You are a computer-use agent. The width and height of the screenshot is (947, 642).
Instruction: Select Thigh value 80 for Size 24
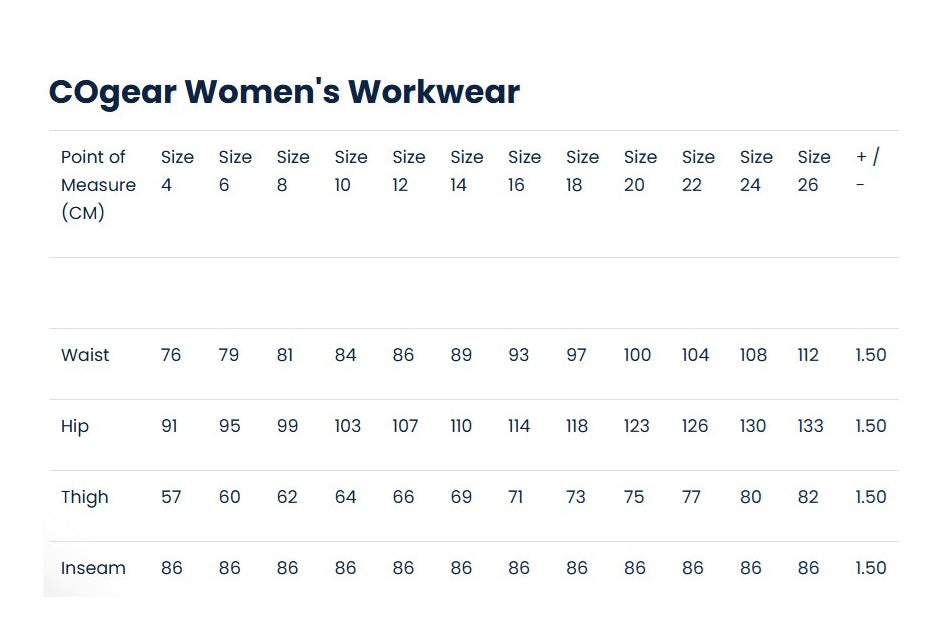[x=751, y=497]
